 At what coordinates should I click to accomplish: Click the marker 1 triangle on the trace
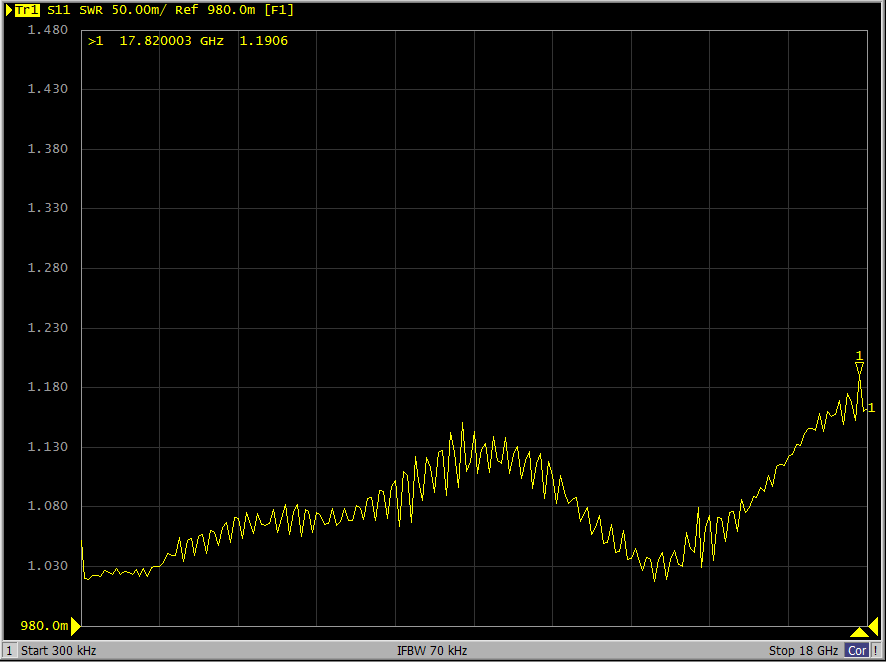tap(859, 367)
